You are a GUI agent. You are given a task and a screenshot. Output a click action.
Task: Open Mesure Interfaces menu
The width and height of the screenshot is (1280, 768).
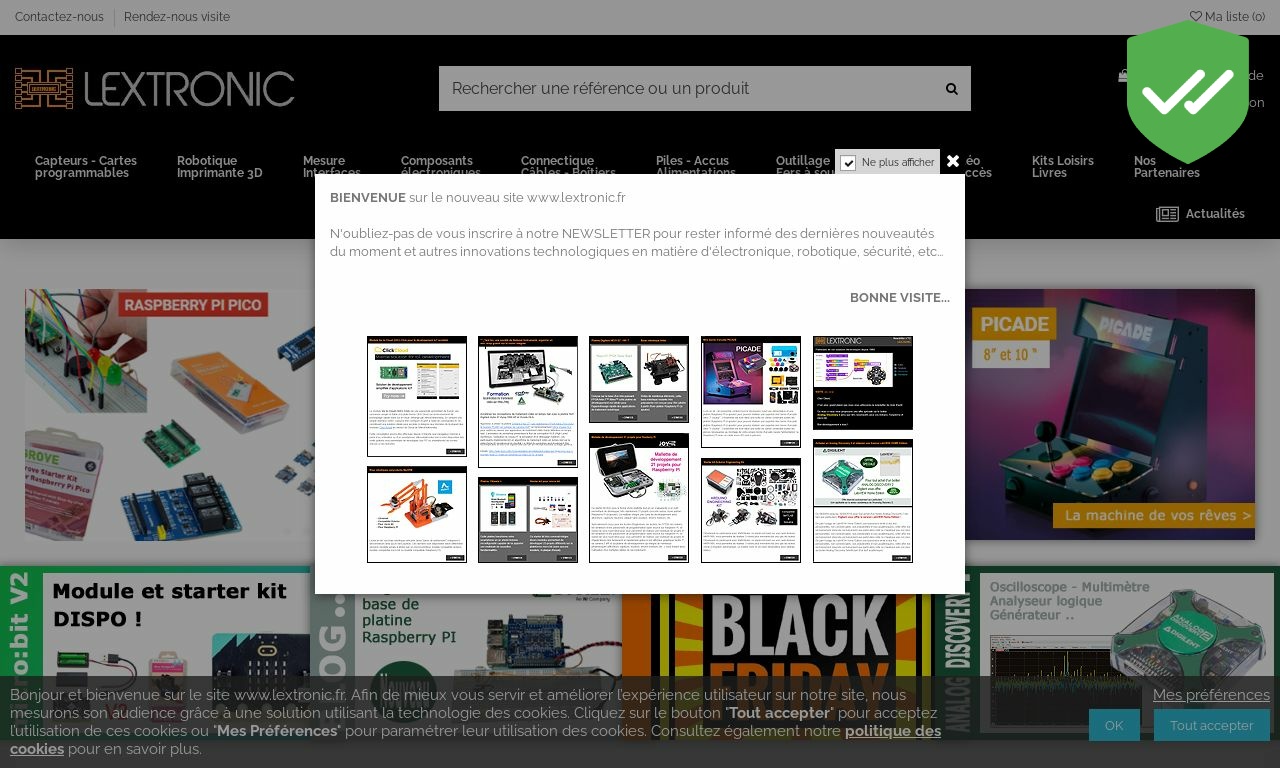[332, 165]
